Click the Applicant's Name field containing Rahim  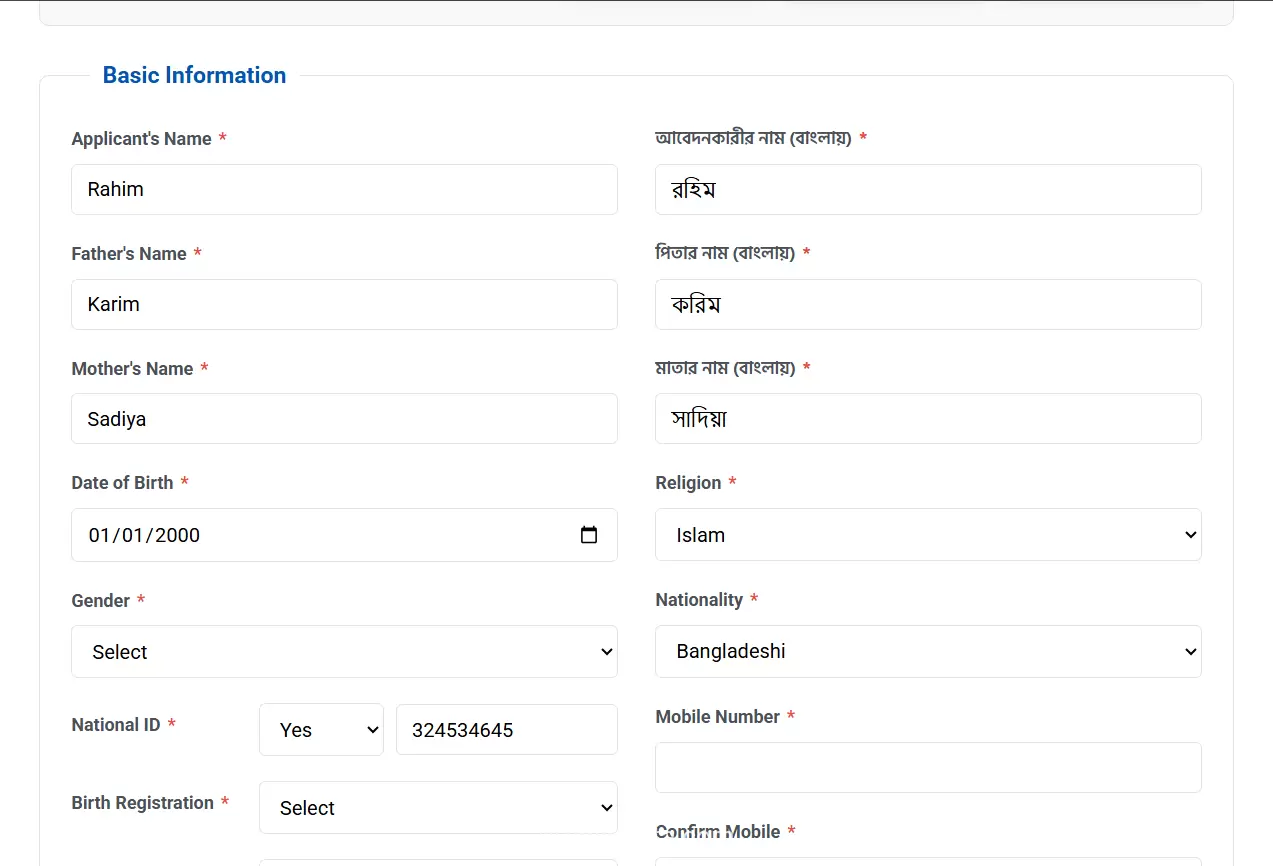point(344,189)
